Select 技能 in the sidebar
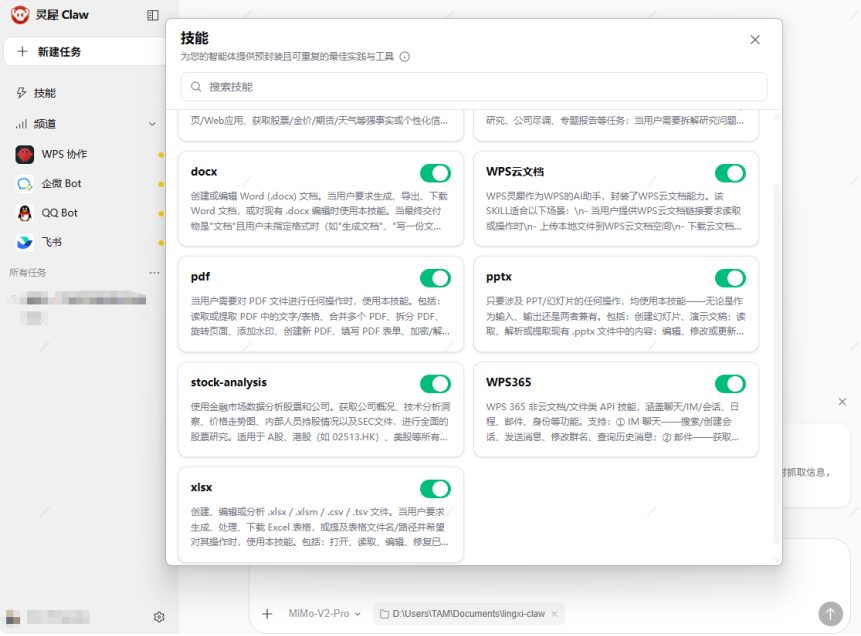The width and height of the screenshot is (861, 636). [44, 93]
